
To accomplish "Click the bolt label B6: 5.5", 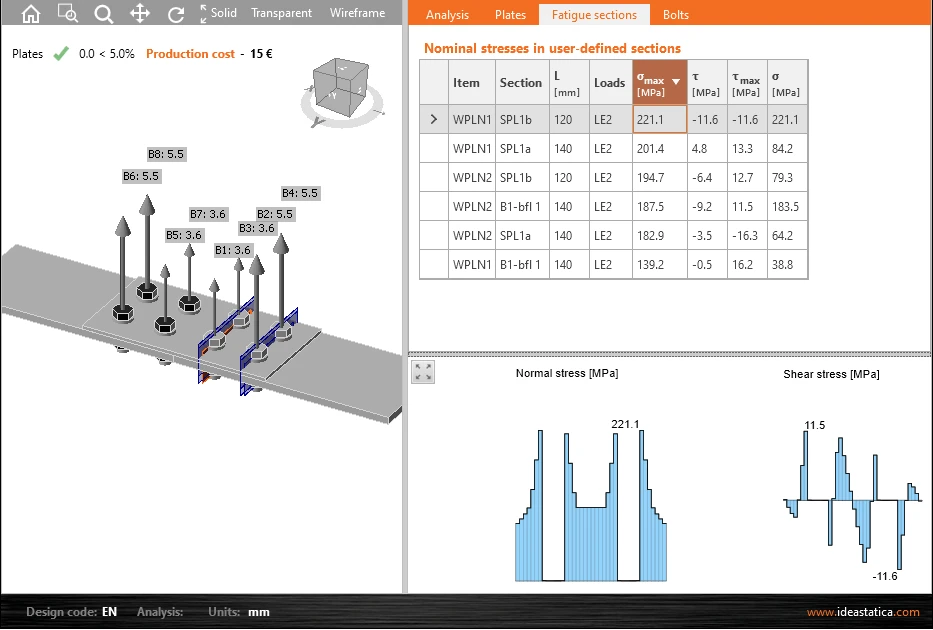I will (141, 176).
